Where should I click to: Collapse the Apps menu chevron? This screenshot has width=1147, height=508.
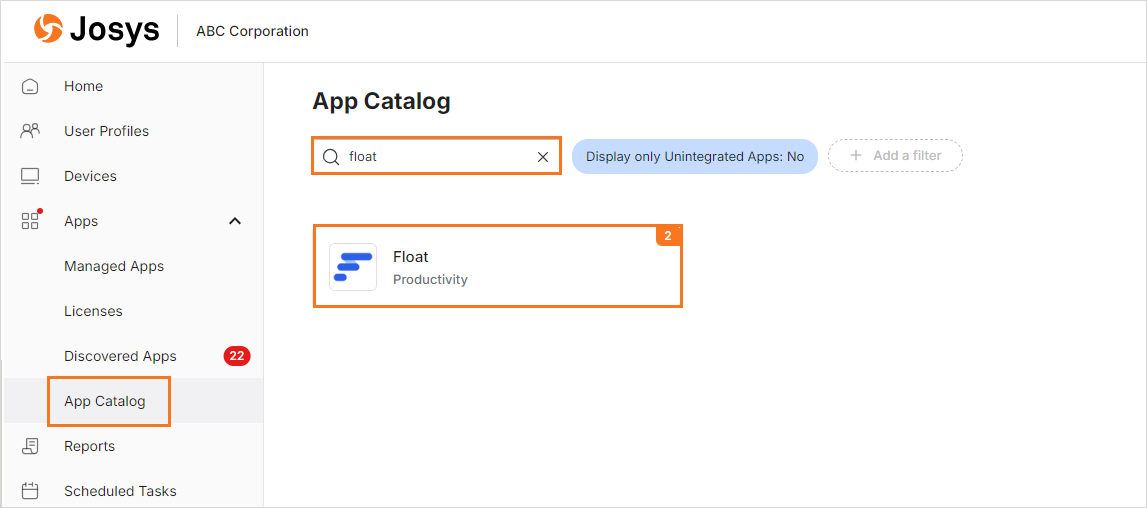tap(235, 221)
